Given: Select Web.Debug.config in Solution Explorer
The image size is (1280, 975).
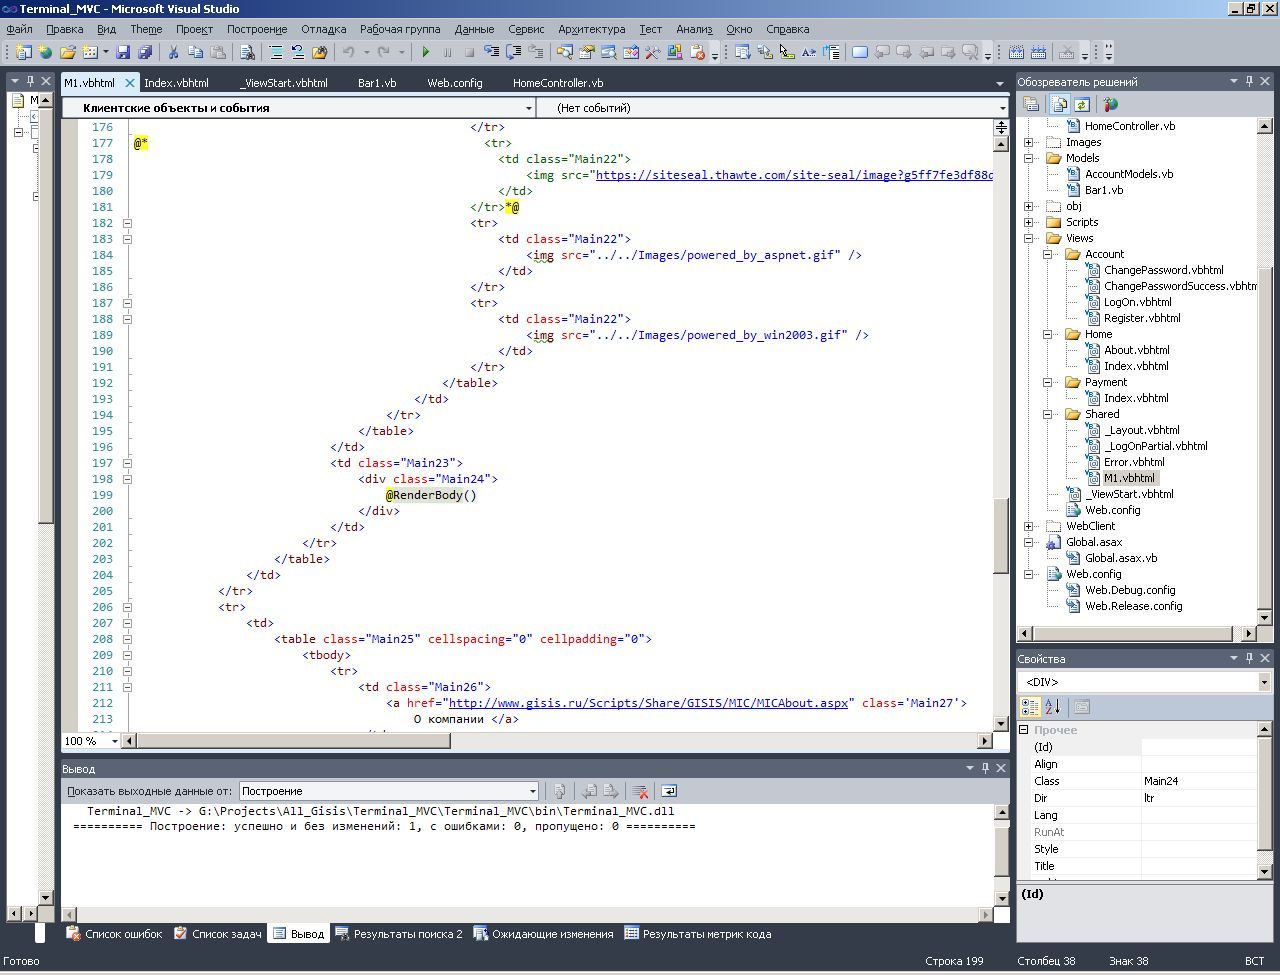Looking at the screenshot, I should 1130,590.
